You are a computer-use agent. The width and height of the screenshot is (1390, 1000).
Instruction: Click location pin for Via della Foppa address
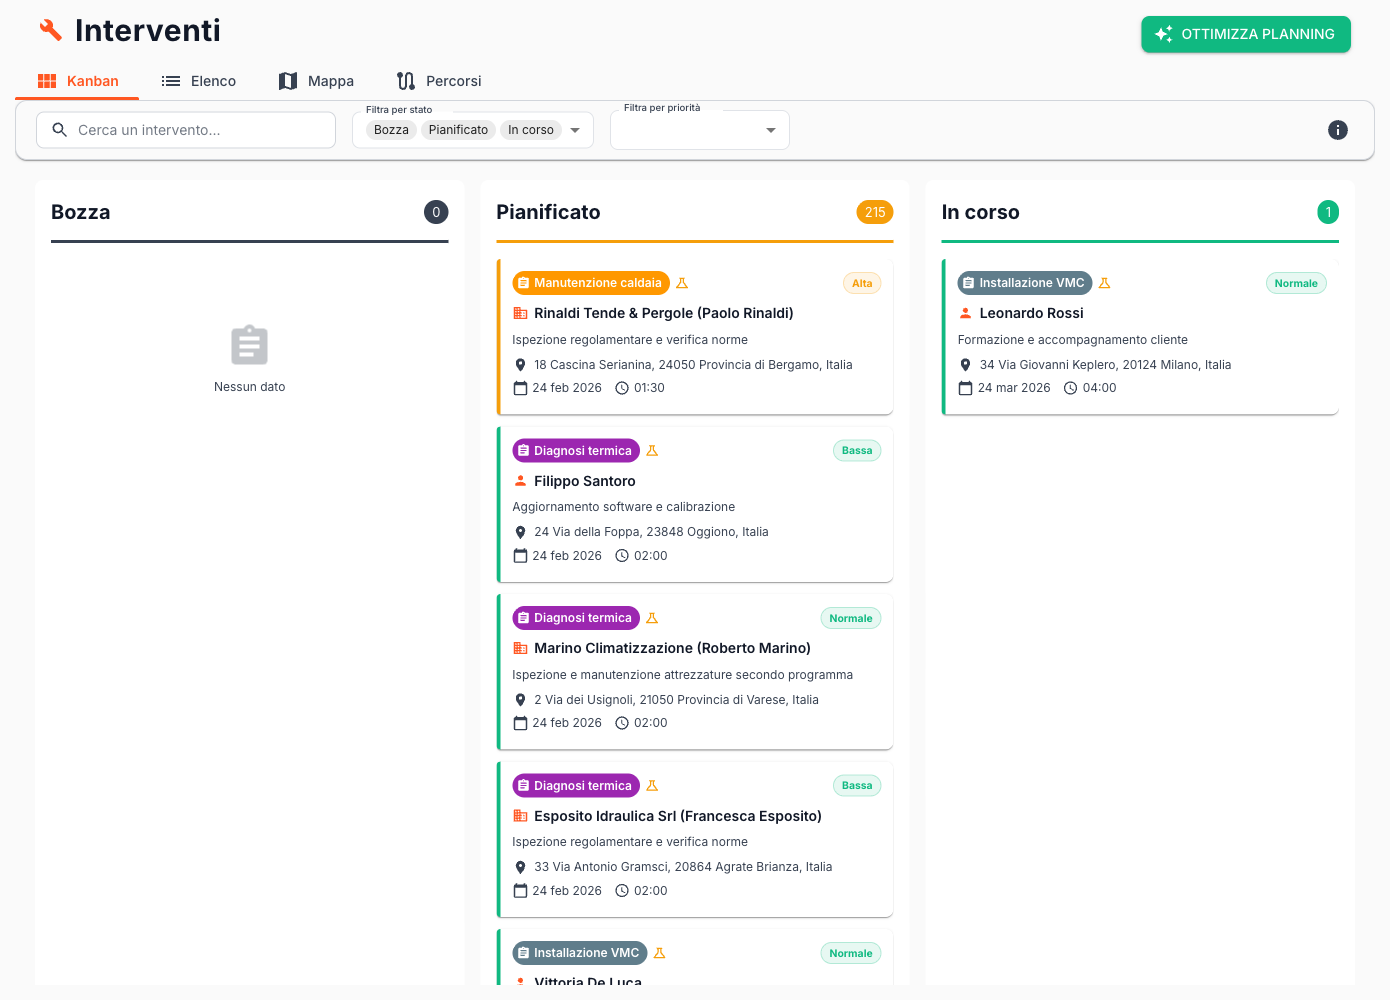[x=520, y=532]
